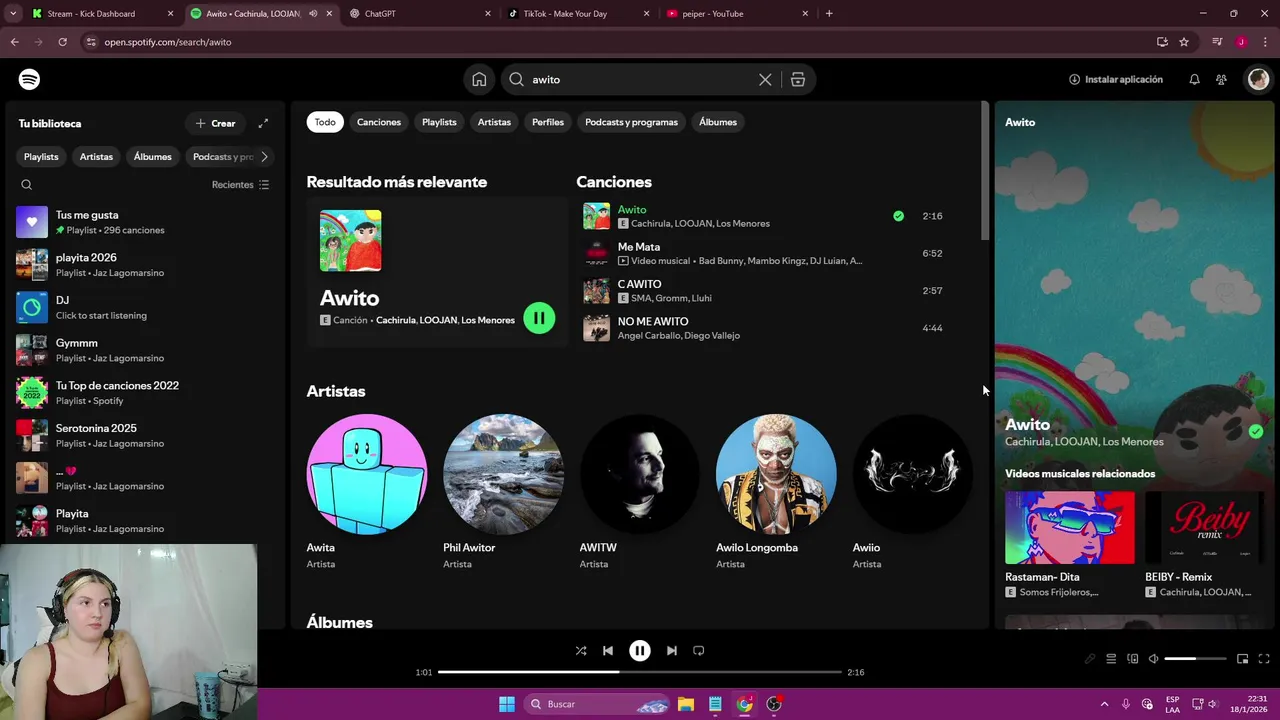Enter full screen with the player-bar icon

tap(1264, 659)
